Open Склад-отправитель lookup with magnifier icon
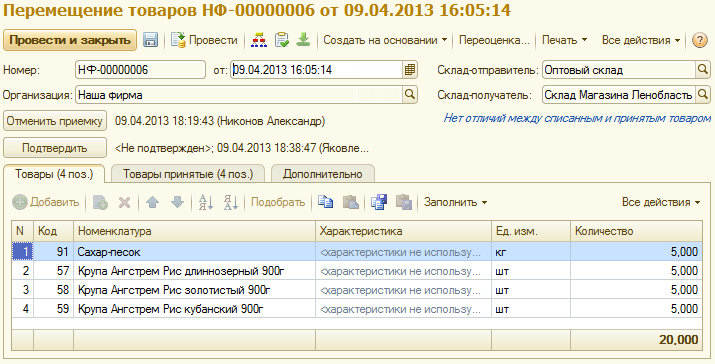 click(703, 70)
